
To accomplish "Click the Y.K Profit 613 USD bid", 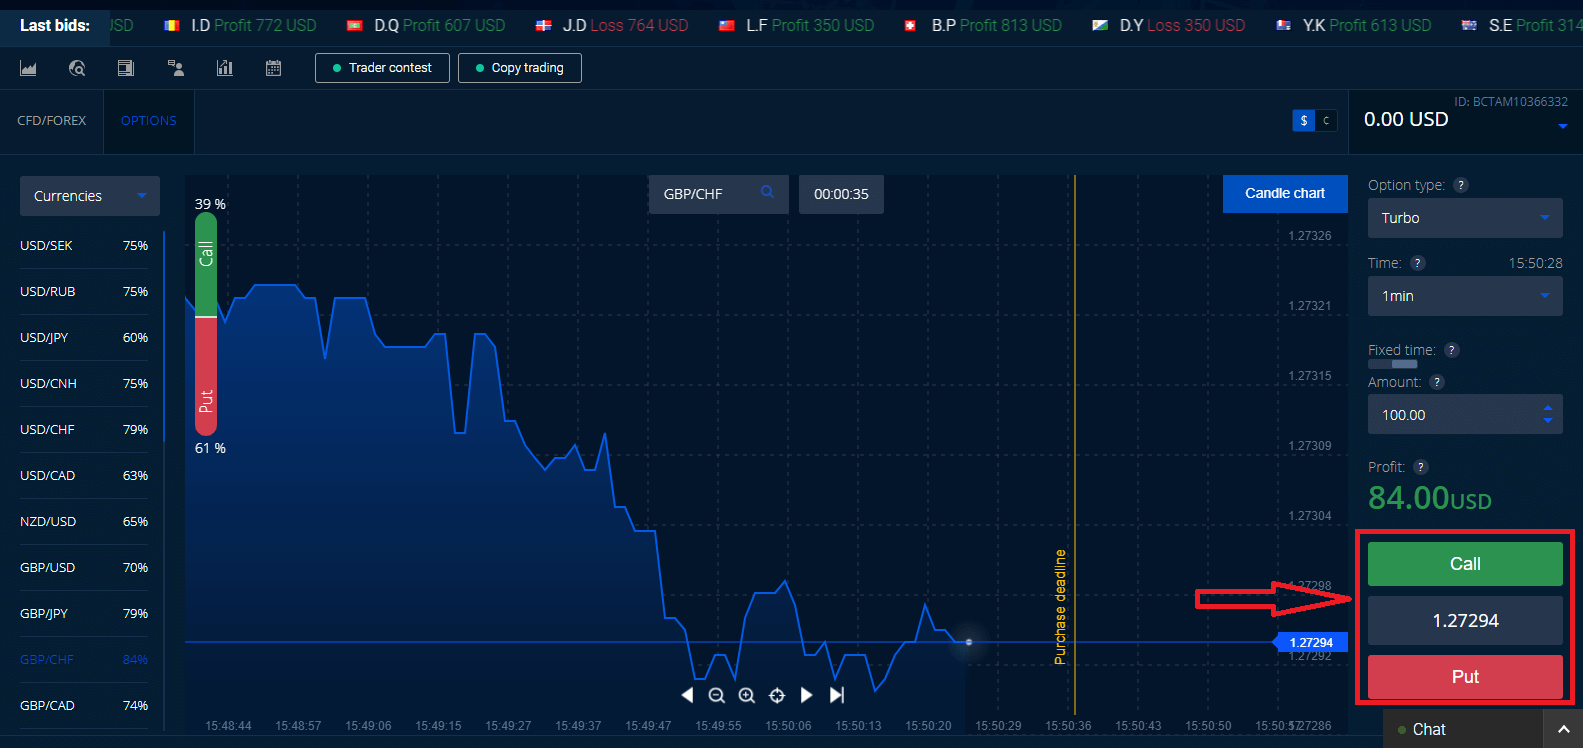I will tap(1354, 25).
